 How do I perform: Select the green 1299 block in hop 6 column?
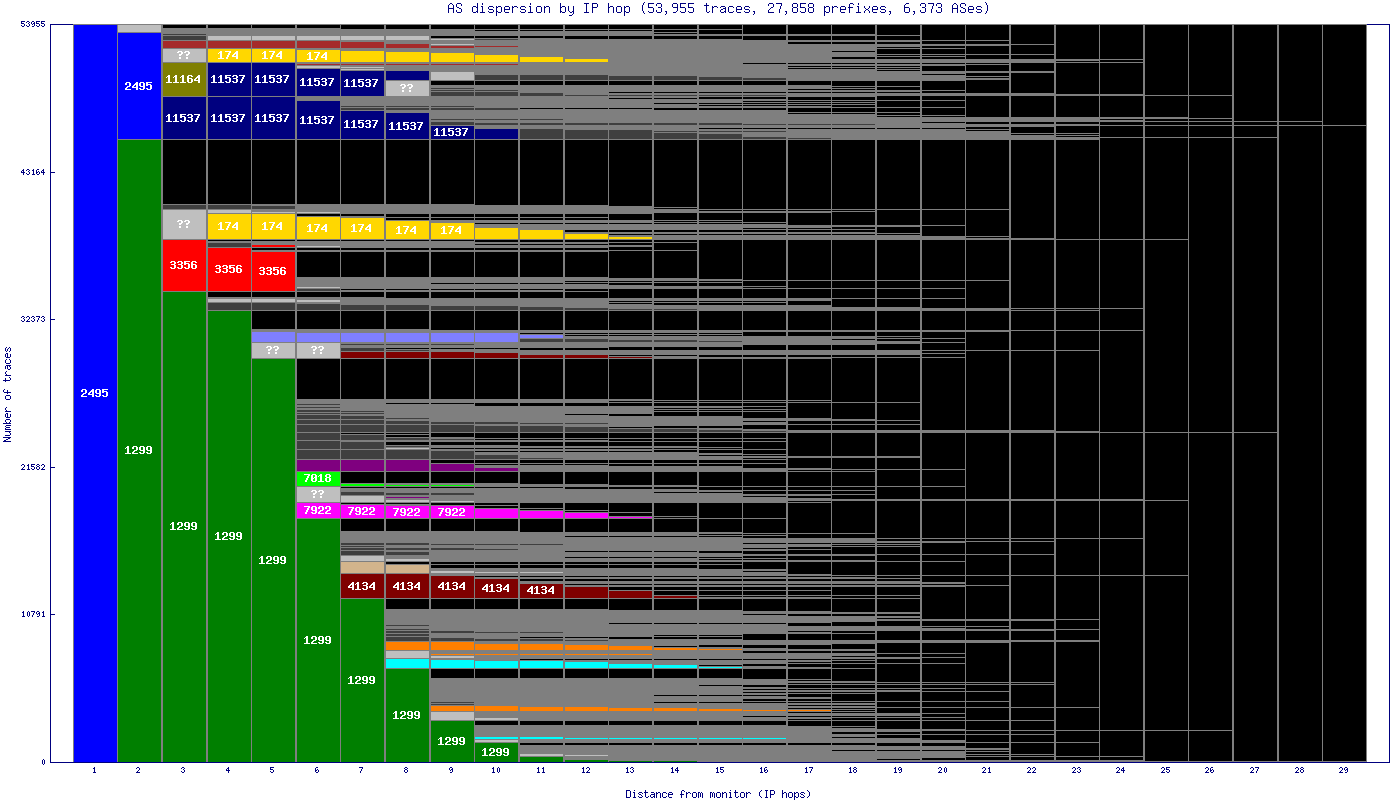coord(318,640)
